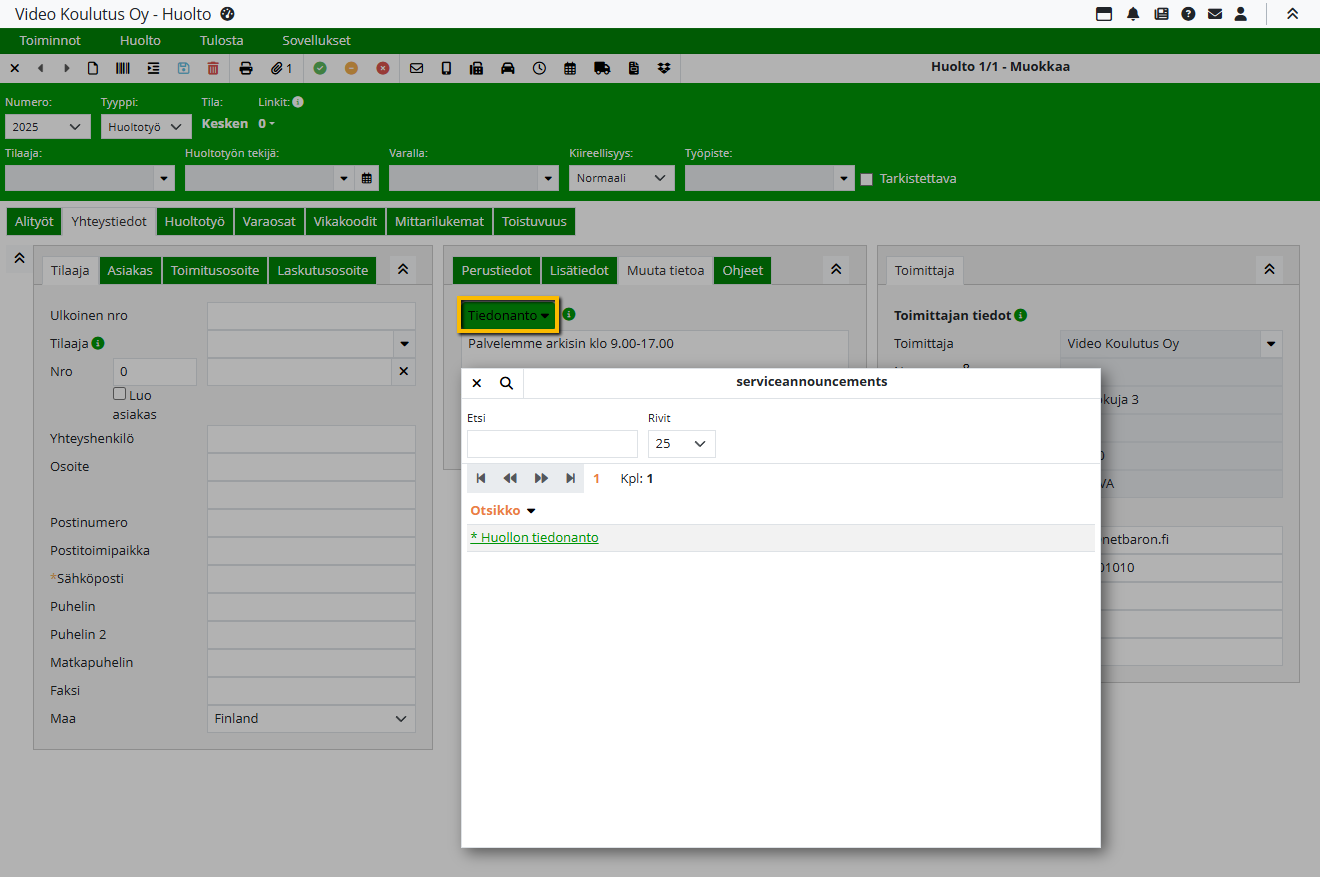Open the user profile icon
This screenshot has width=1320, height=877.
(1241, 14)
